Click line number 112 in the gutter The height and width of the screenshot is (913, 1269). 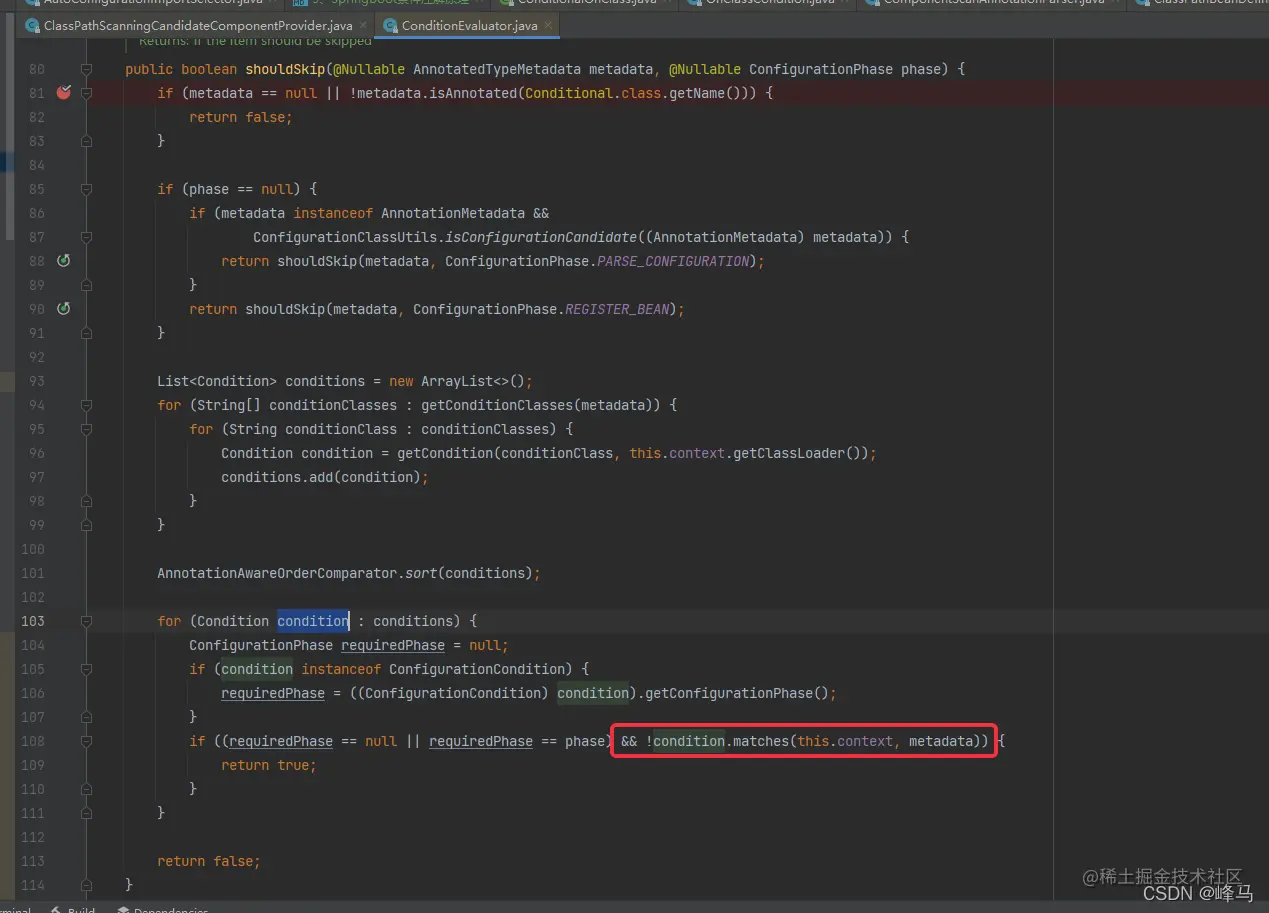click(32, 837)
